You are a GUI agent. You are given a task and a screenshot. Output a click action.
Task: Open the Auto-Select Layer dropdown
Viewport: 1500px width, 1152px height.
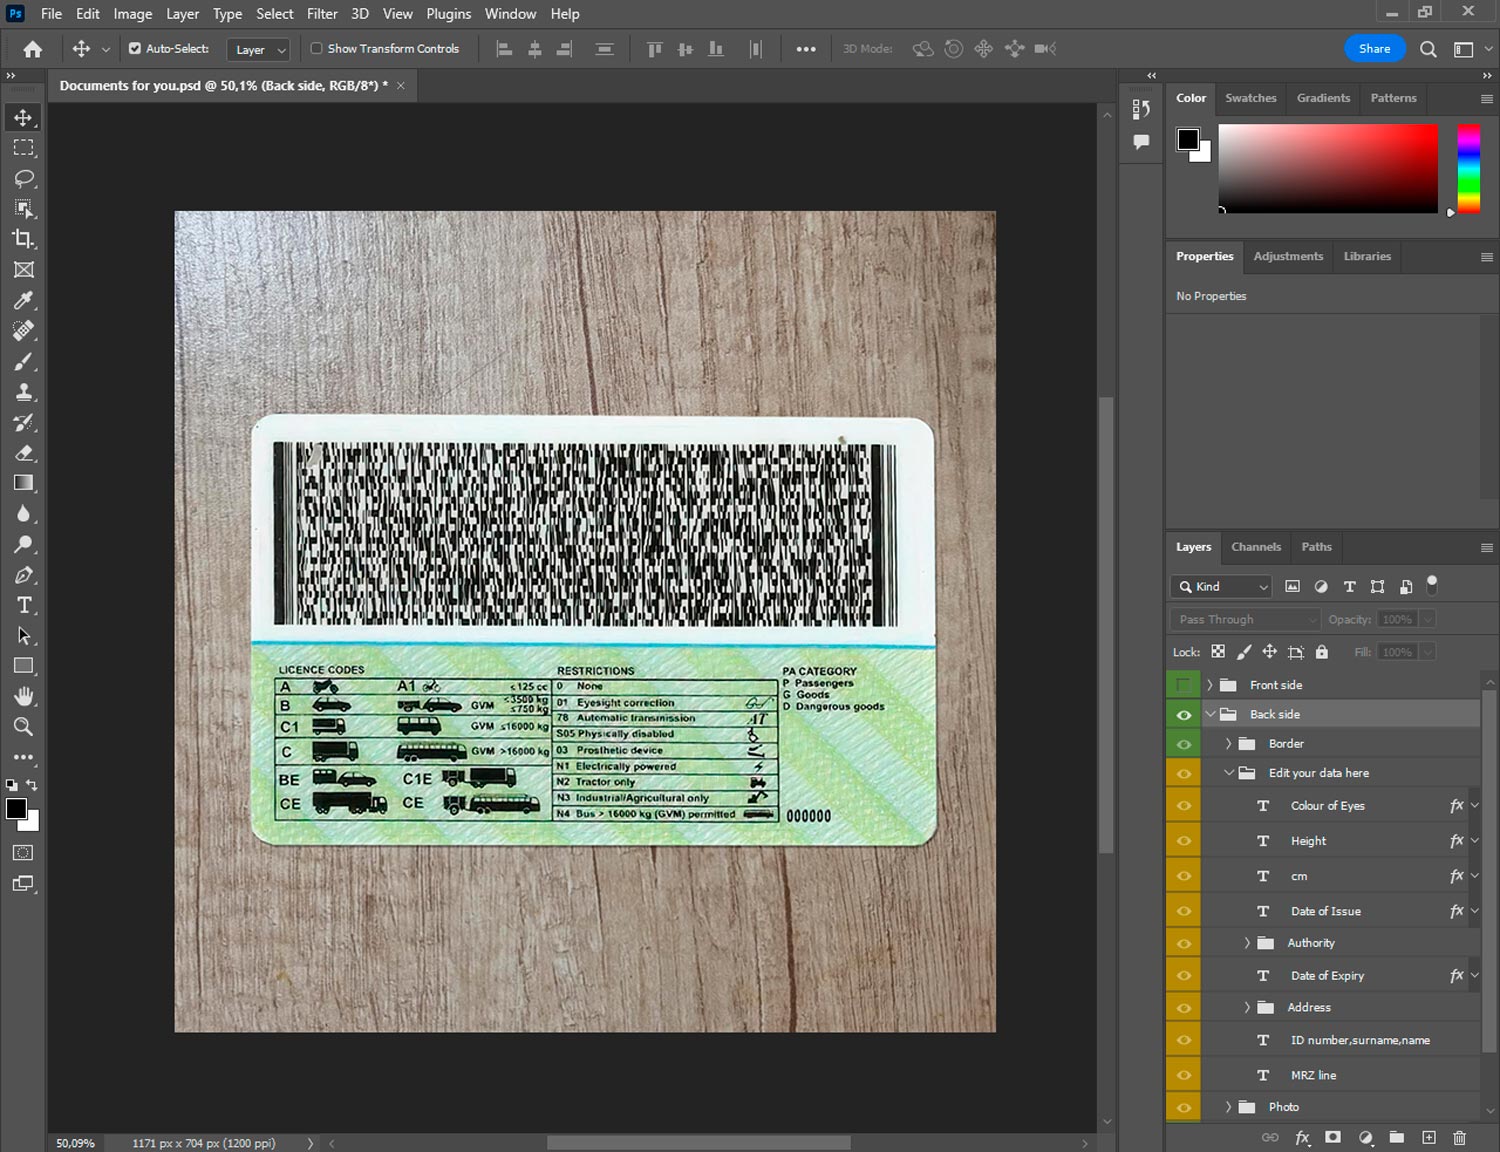[x=259, y=49]
